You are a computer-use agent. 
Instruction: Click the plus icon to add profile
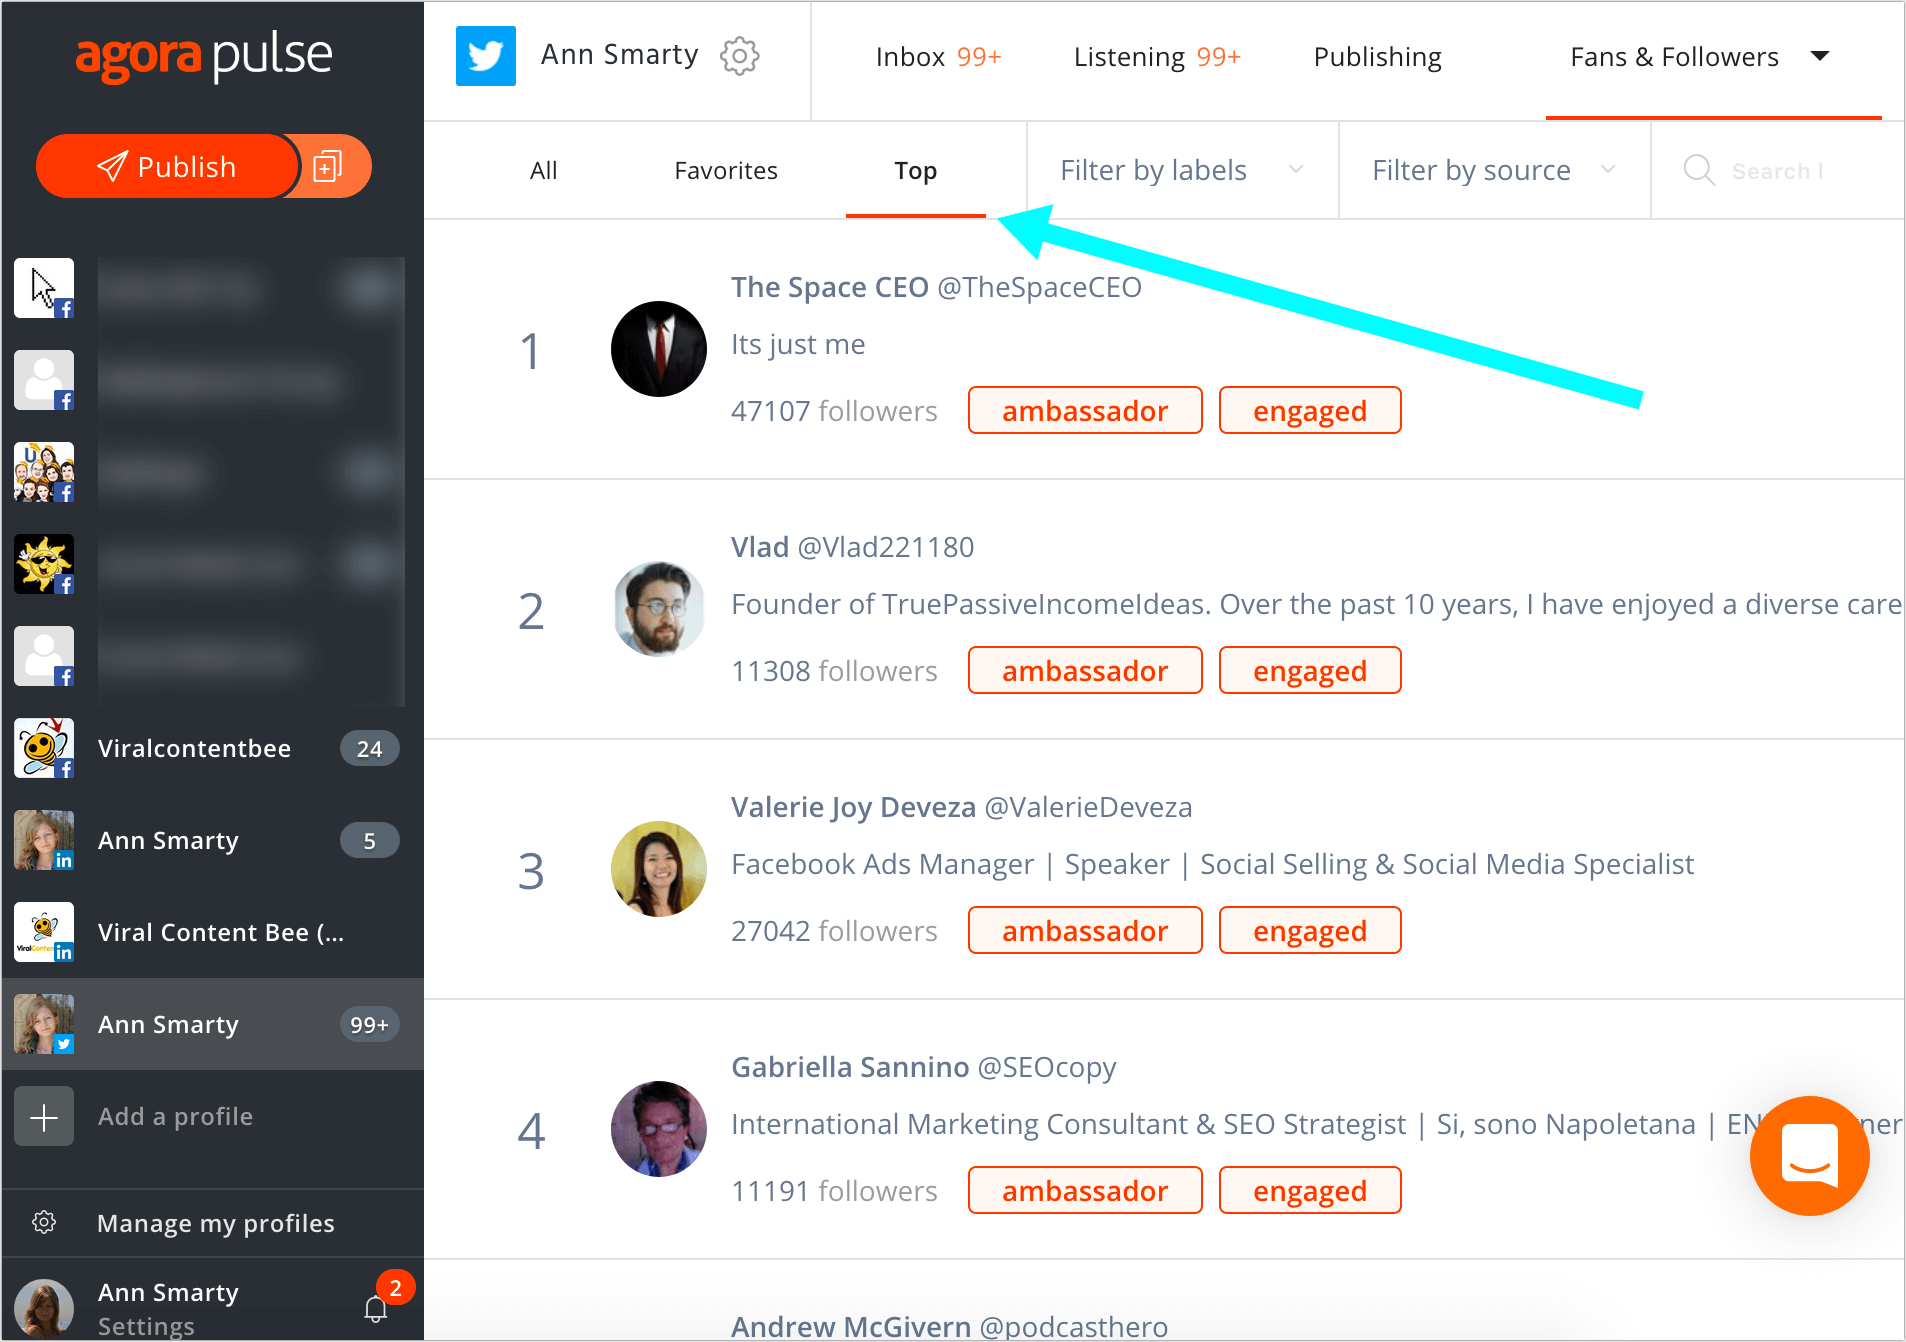44,1116
